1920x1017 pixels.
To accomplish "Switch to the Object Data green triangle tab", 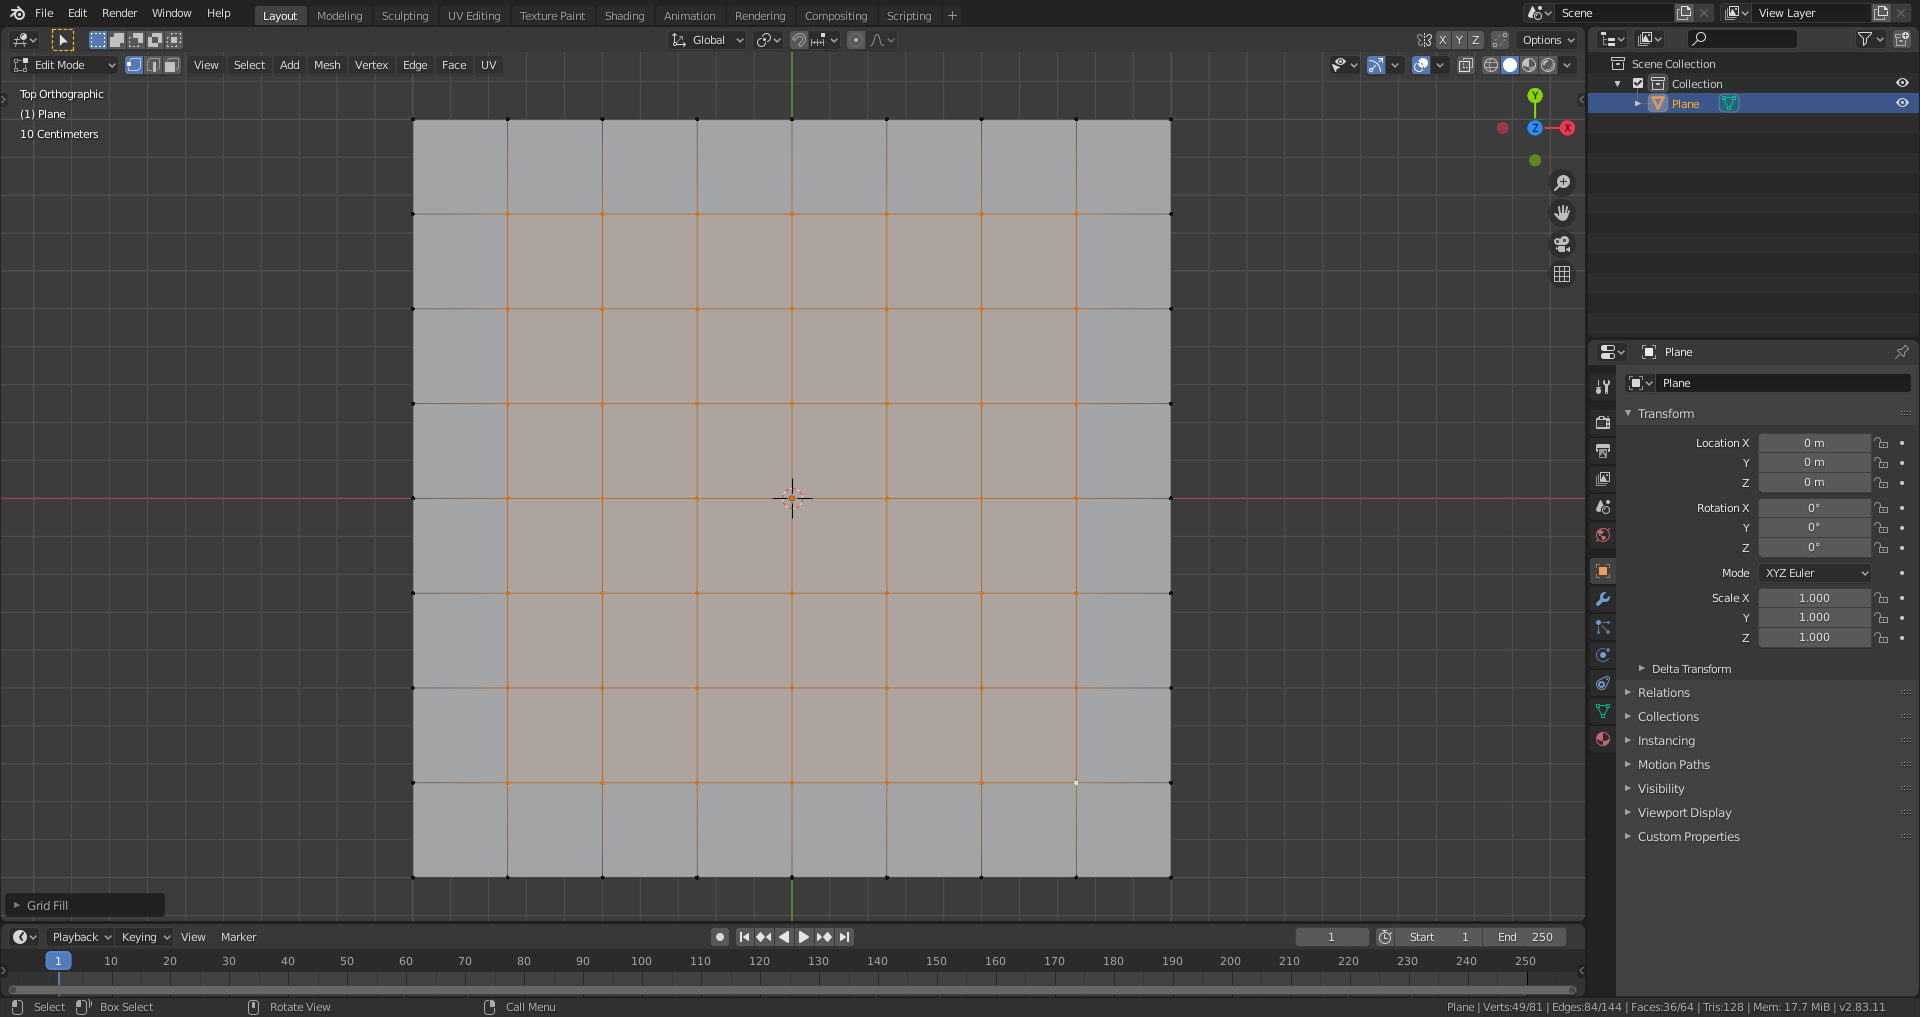I will point(1602,711).
